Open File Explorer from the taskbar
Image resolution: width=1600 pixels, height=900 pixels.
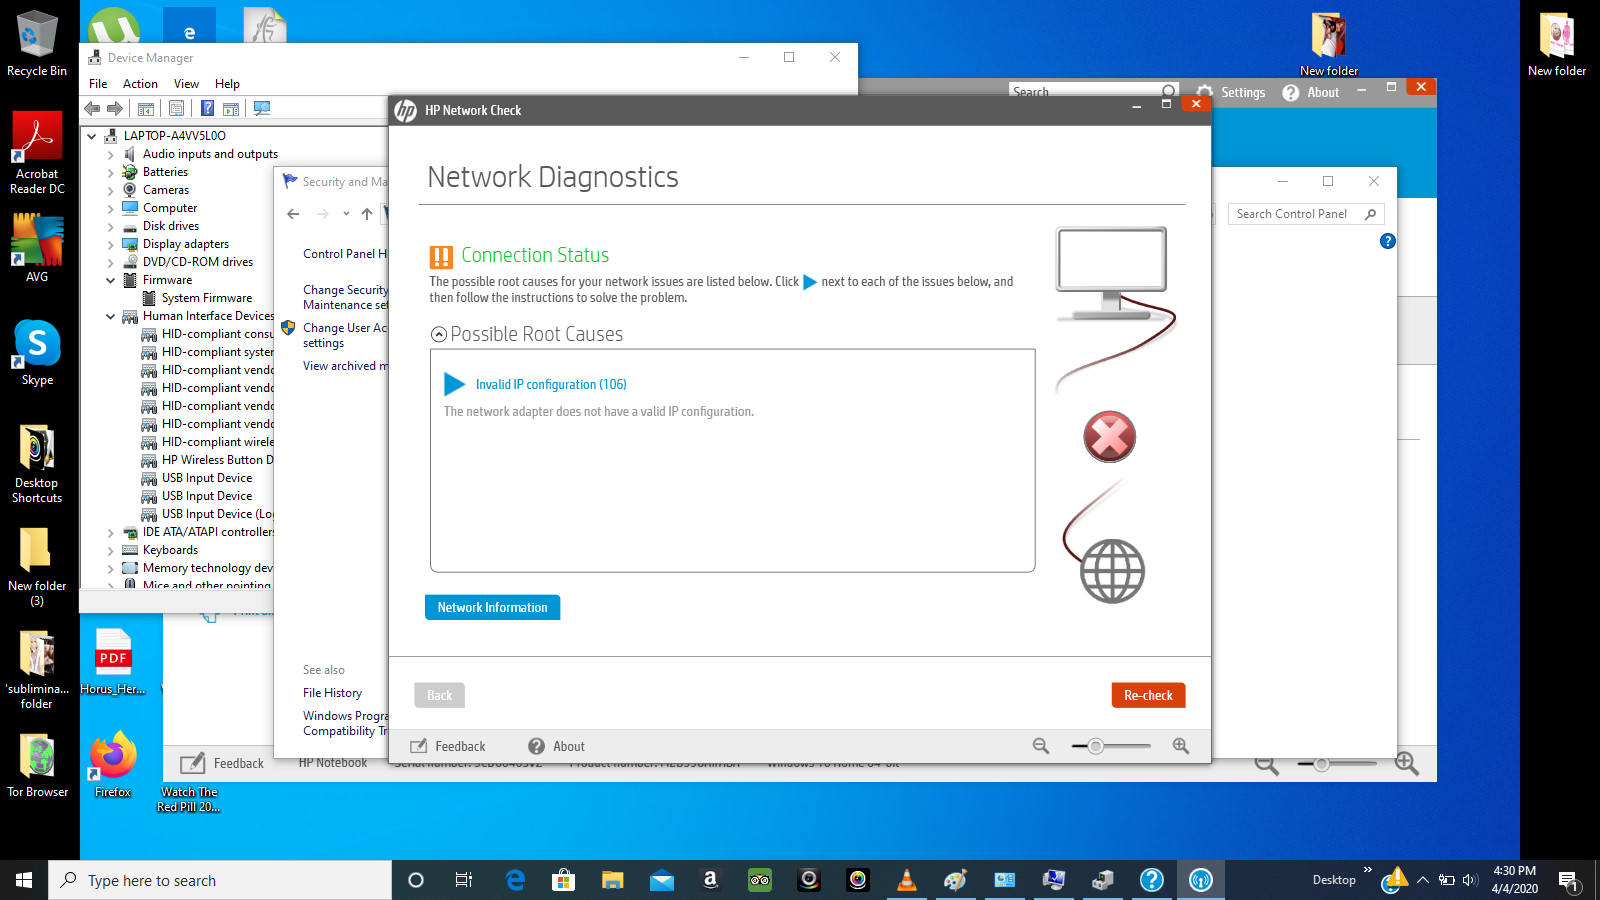click(613, 880)
